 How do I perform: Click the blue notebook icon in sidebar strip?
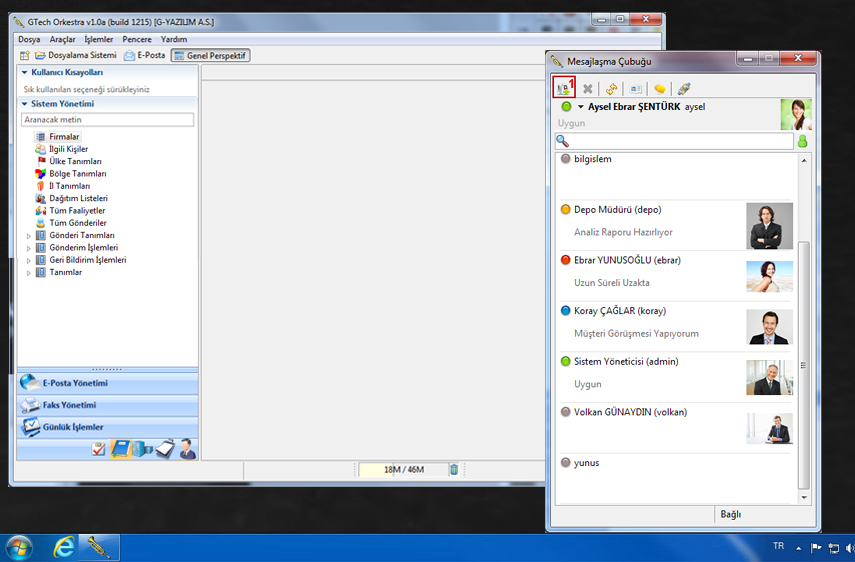(x=120, y=449)
